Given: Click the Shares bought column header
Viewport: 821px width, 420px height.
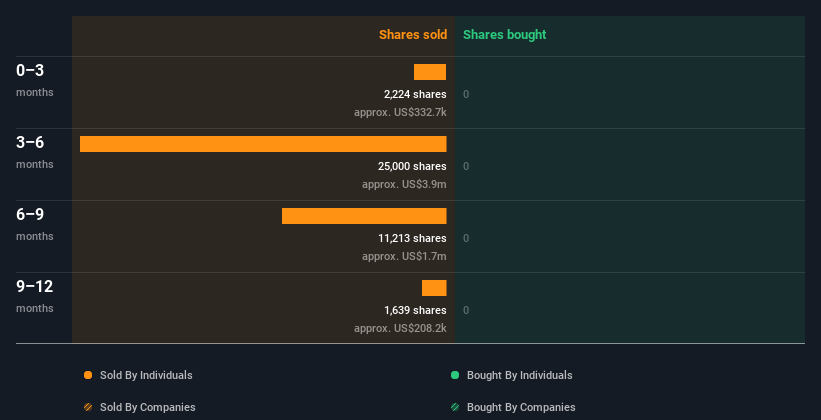Looking at the screenshot, I should click(505, 35).
